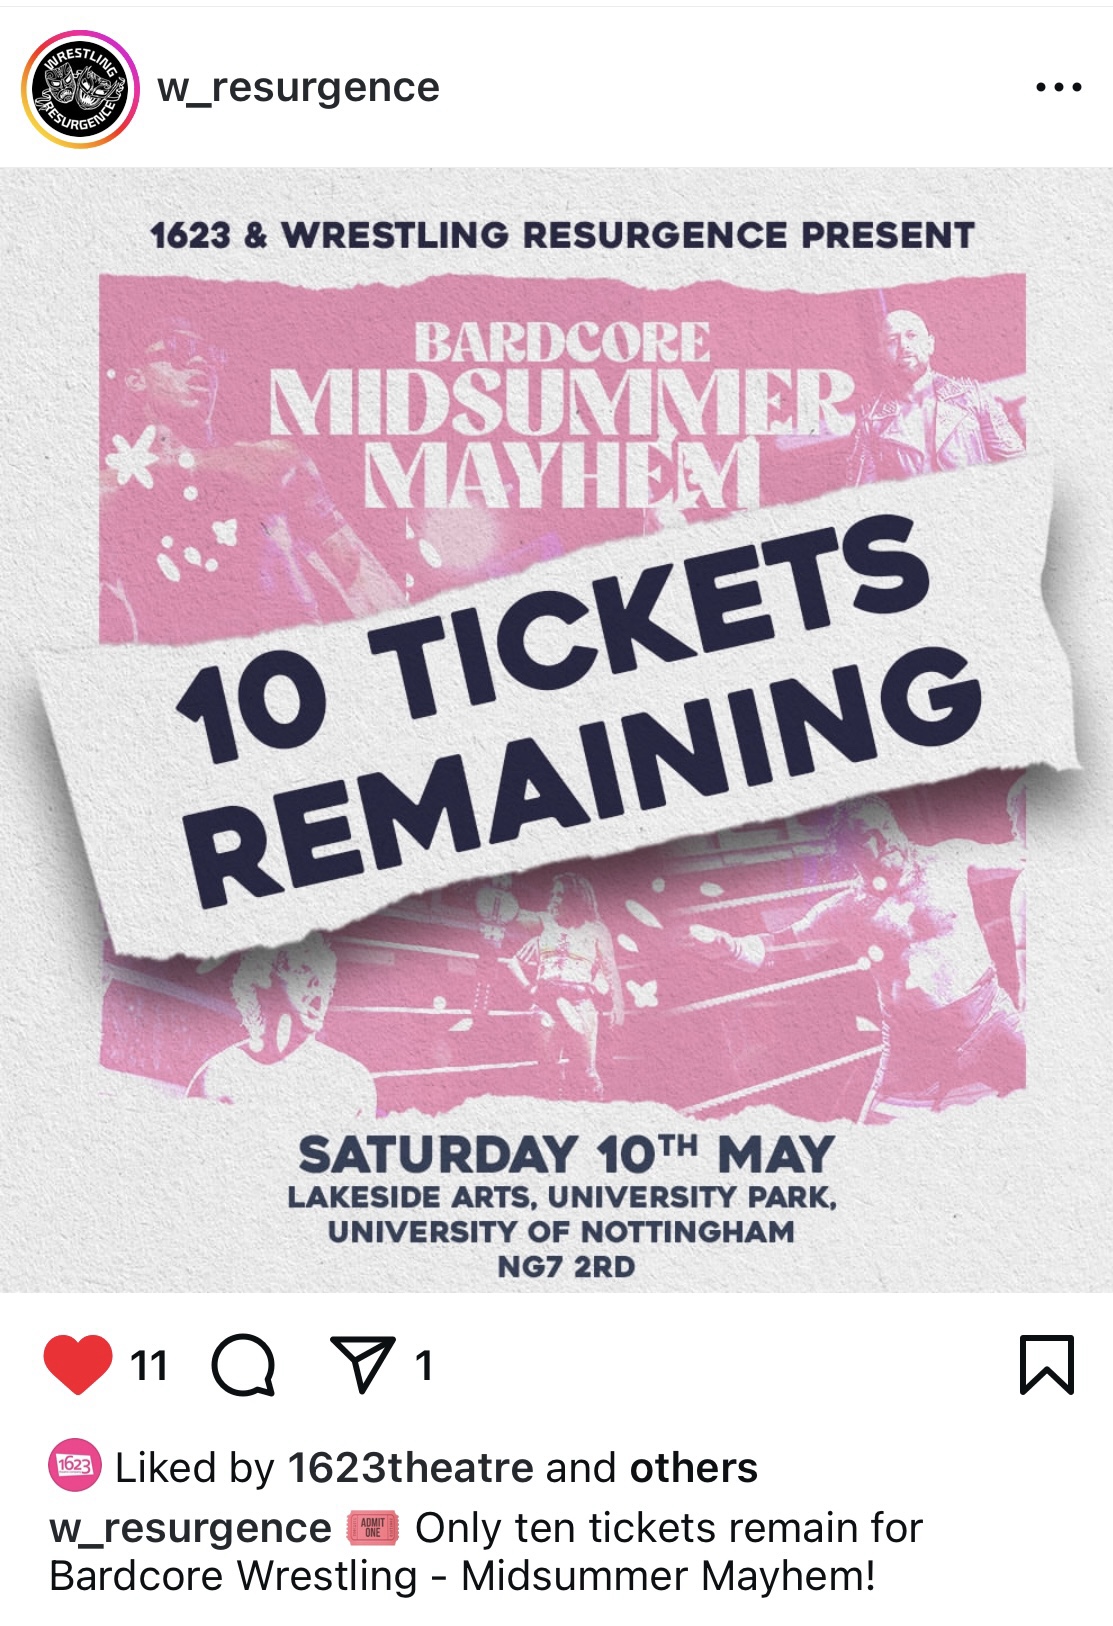
Task: Tap the Saturday 10th May date text
Action: [566, 1154]
